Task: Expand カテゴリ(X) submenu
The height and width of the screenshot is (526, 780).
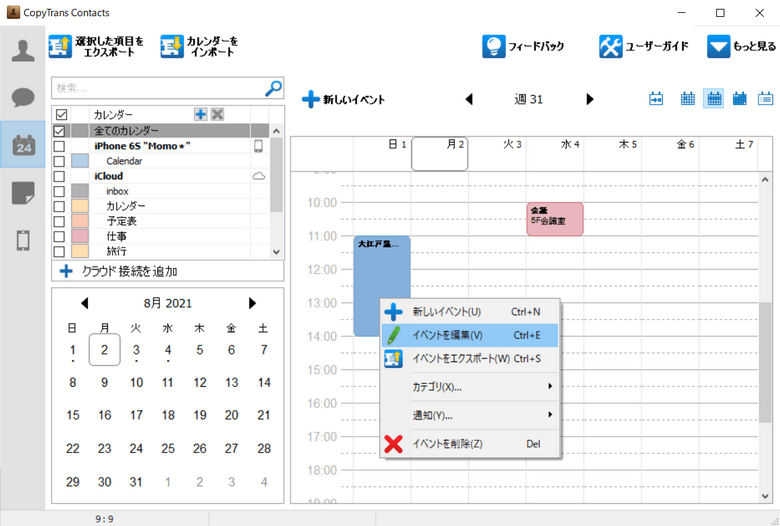Action: click(x=470, y=387)
